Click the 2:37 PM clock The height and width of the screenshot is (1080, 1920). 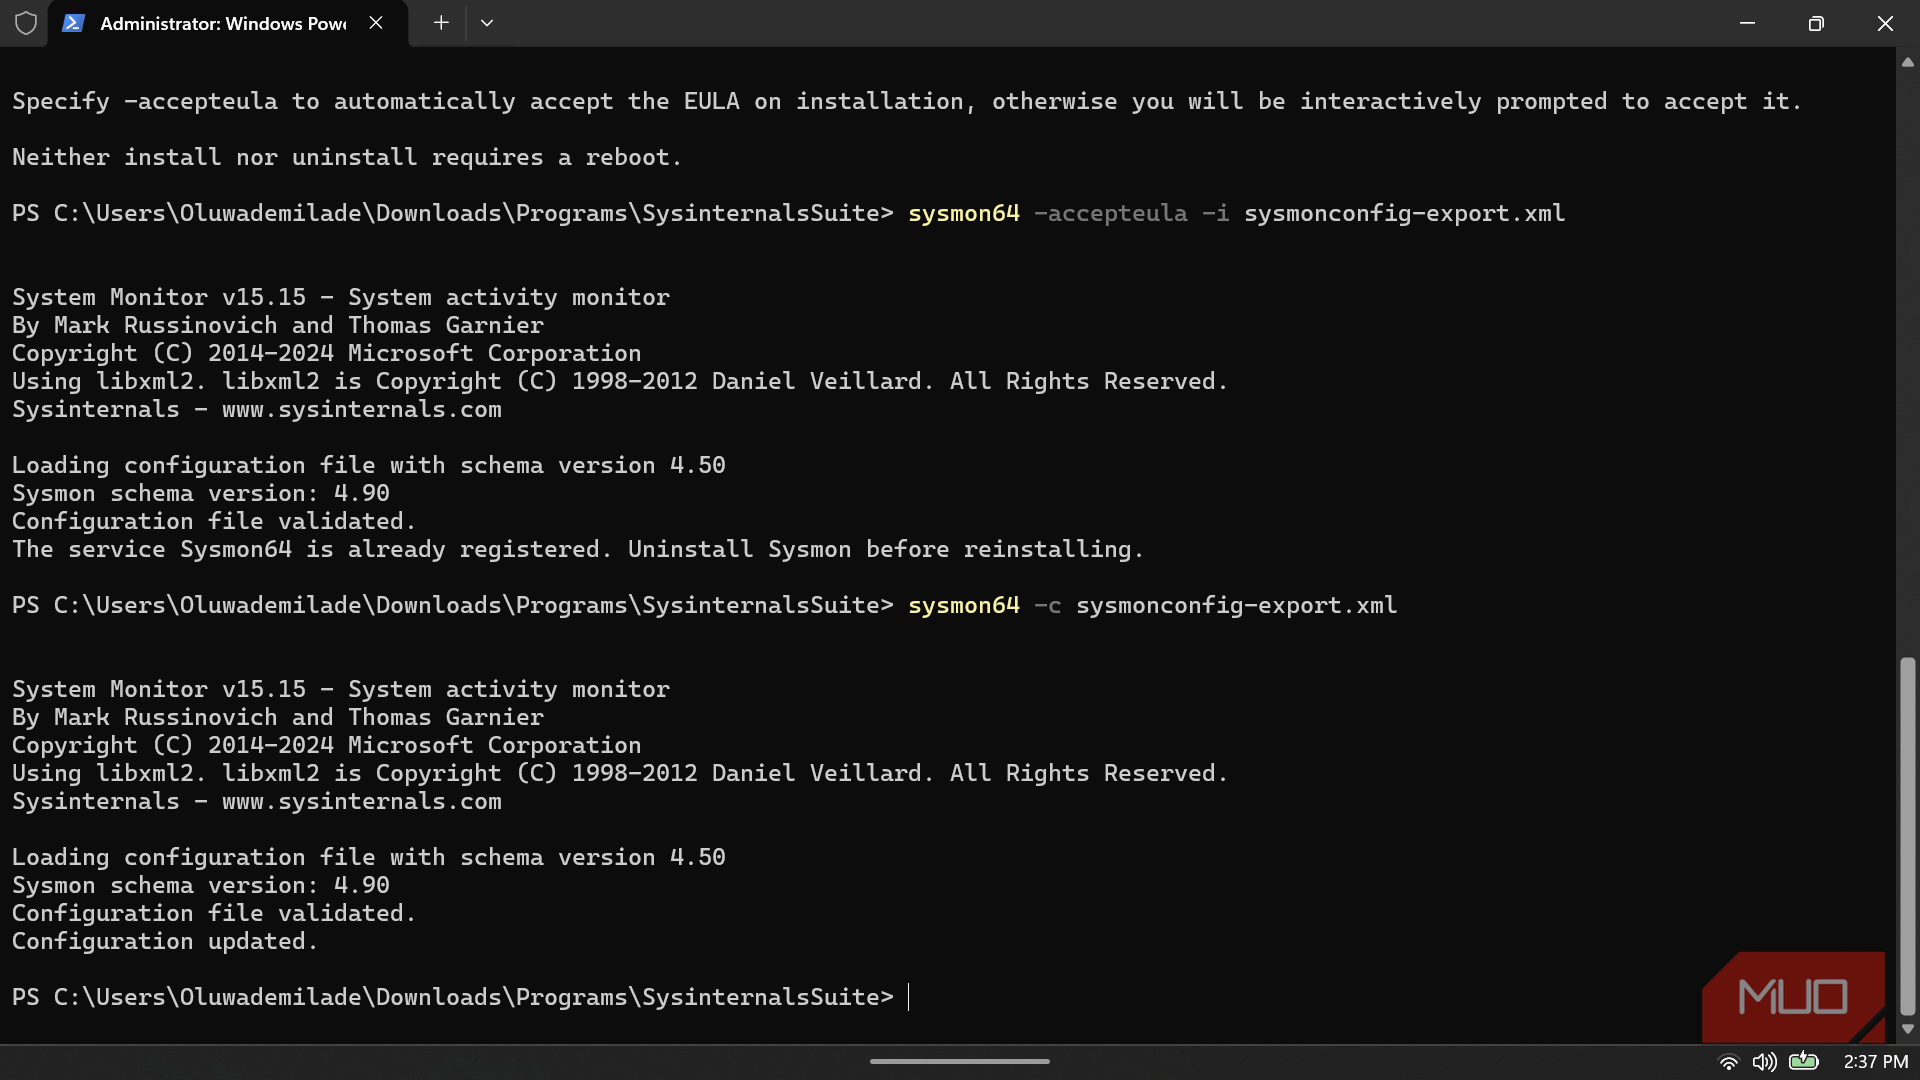pos(1876,1062)
